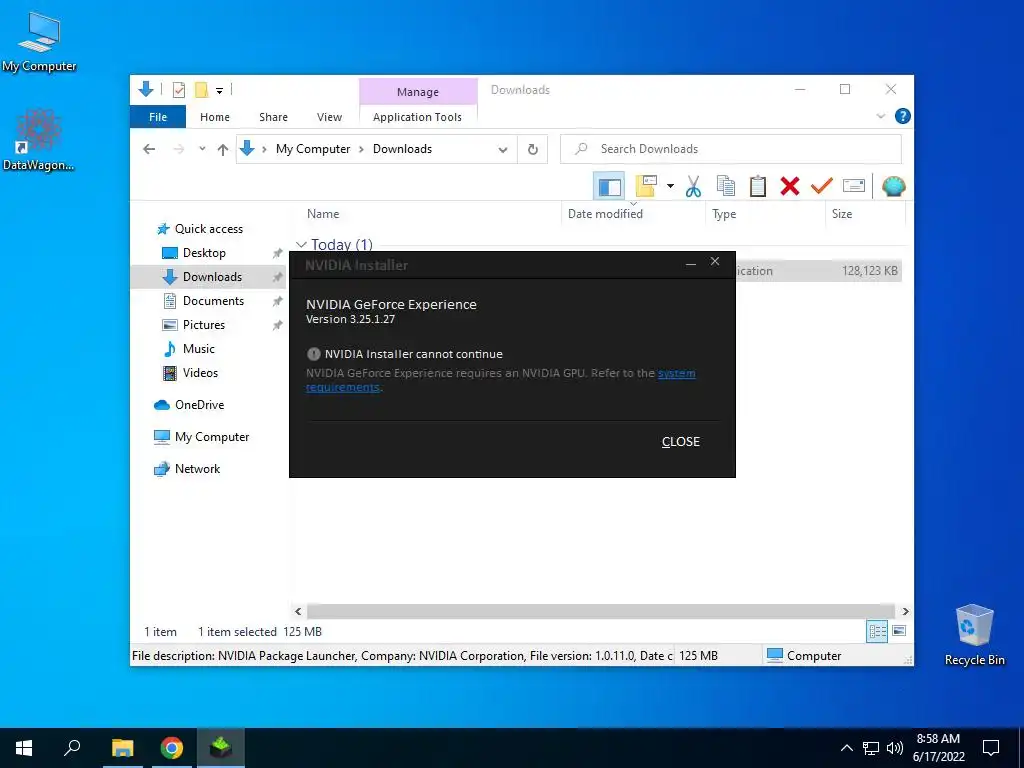Select the Manage contextual tab
The image size is (1024, 768).
[x=418, y=92]
